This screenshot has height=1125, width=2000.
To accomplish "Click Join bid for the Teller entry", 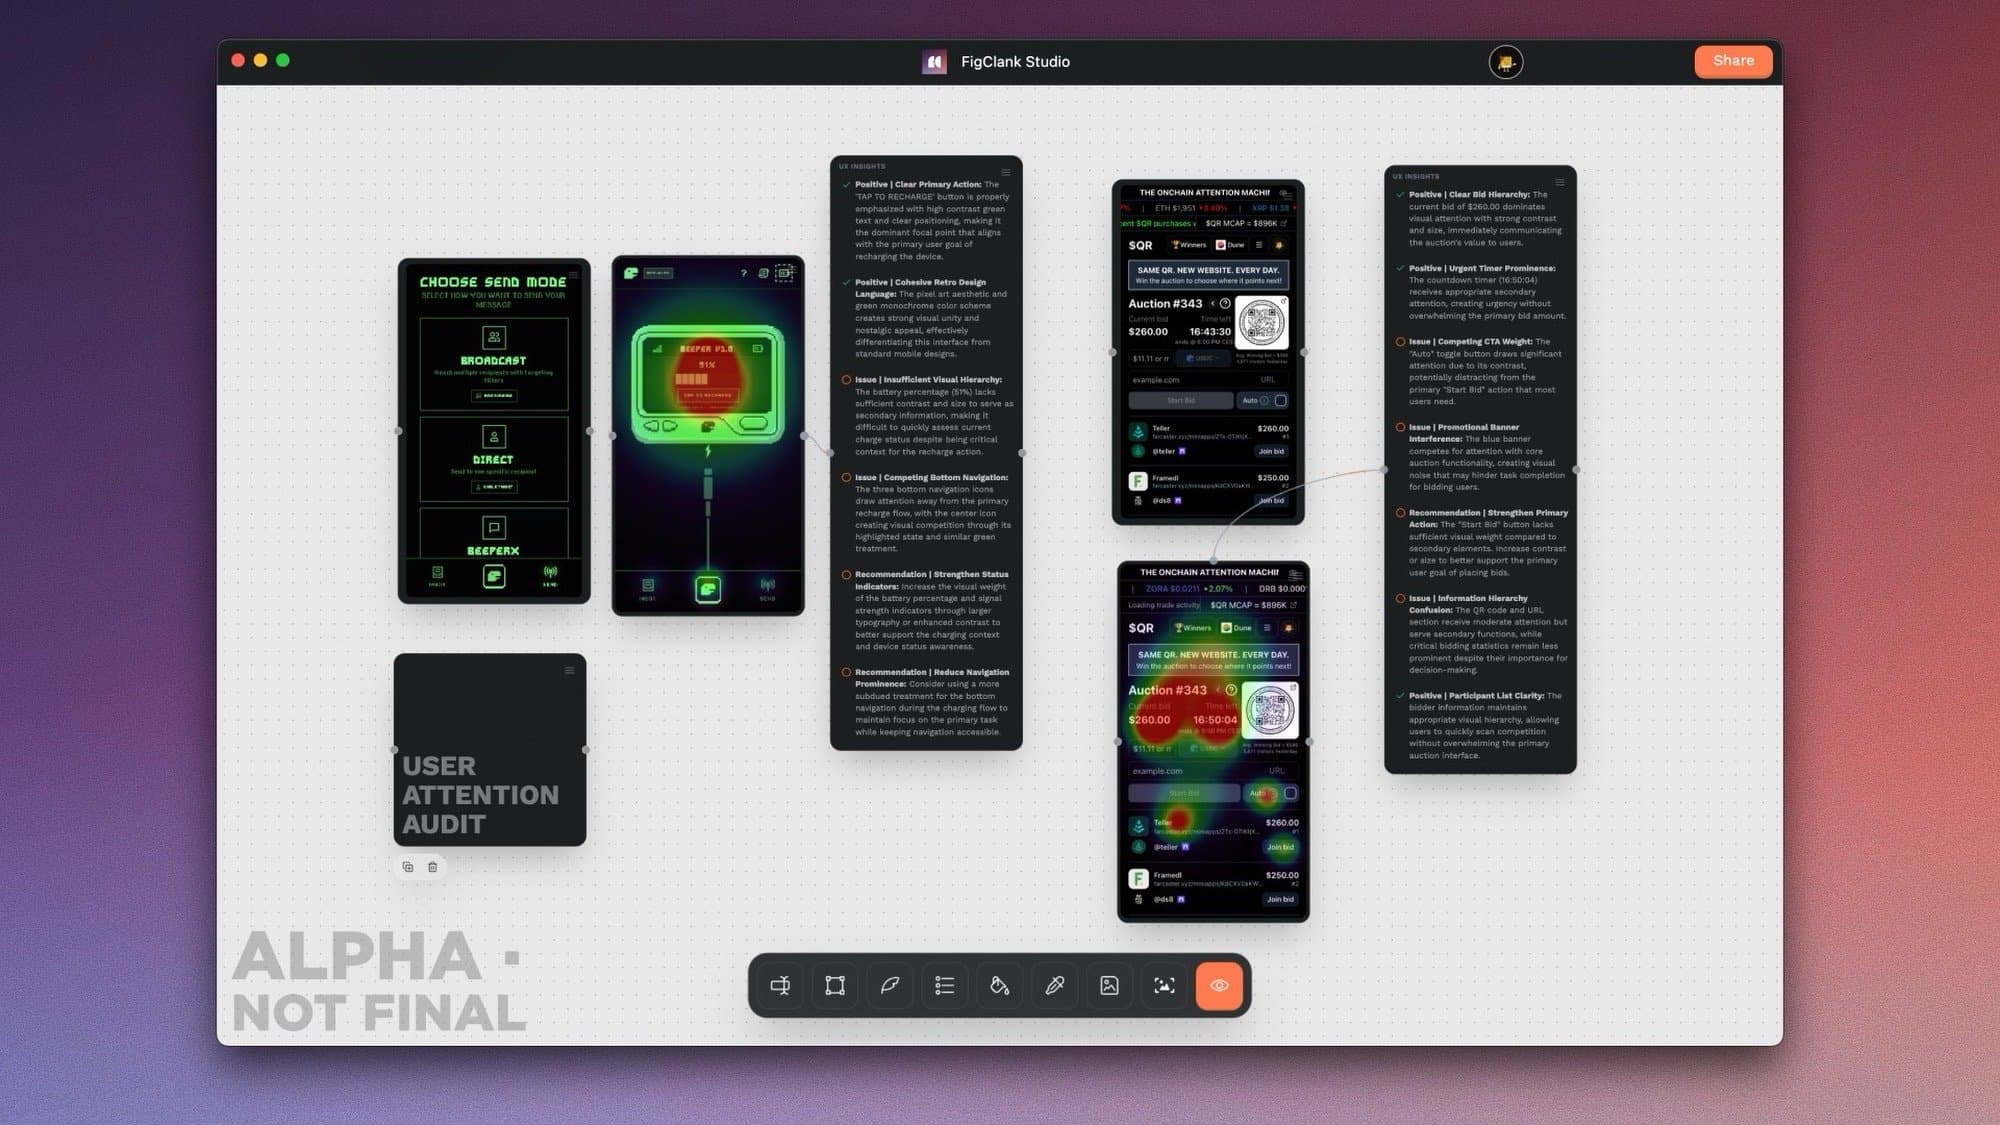I will [1271, 451].
